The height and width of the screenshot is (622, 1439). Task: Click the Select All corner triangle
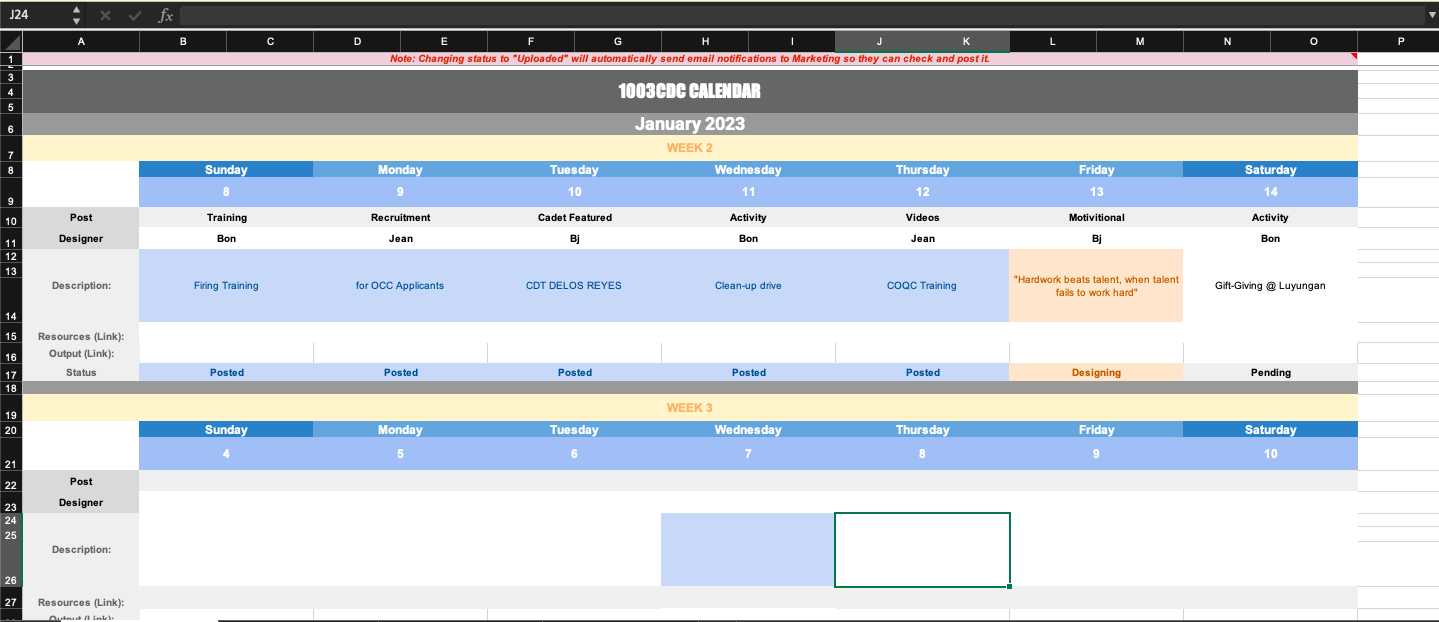point(11,41)
